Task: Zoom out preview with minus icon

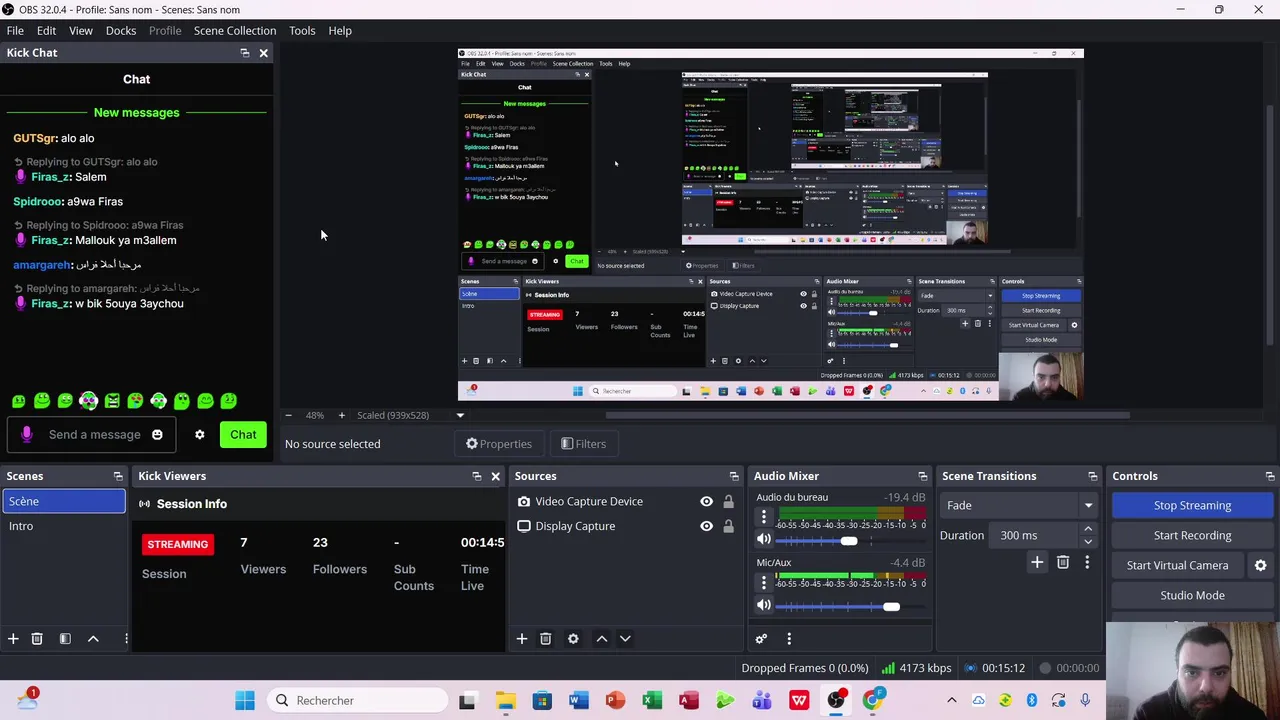Action: [289, 415]
